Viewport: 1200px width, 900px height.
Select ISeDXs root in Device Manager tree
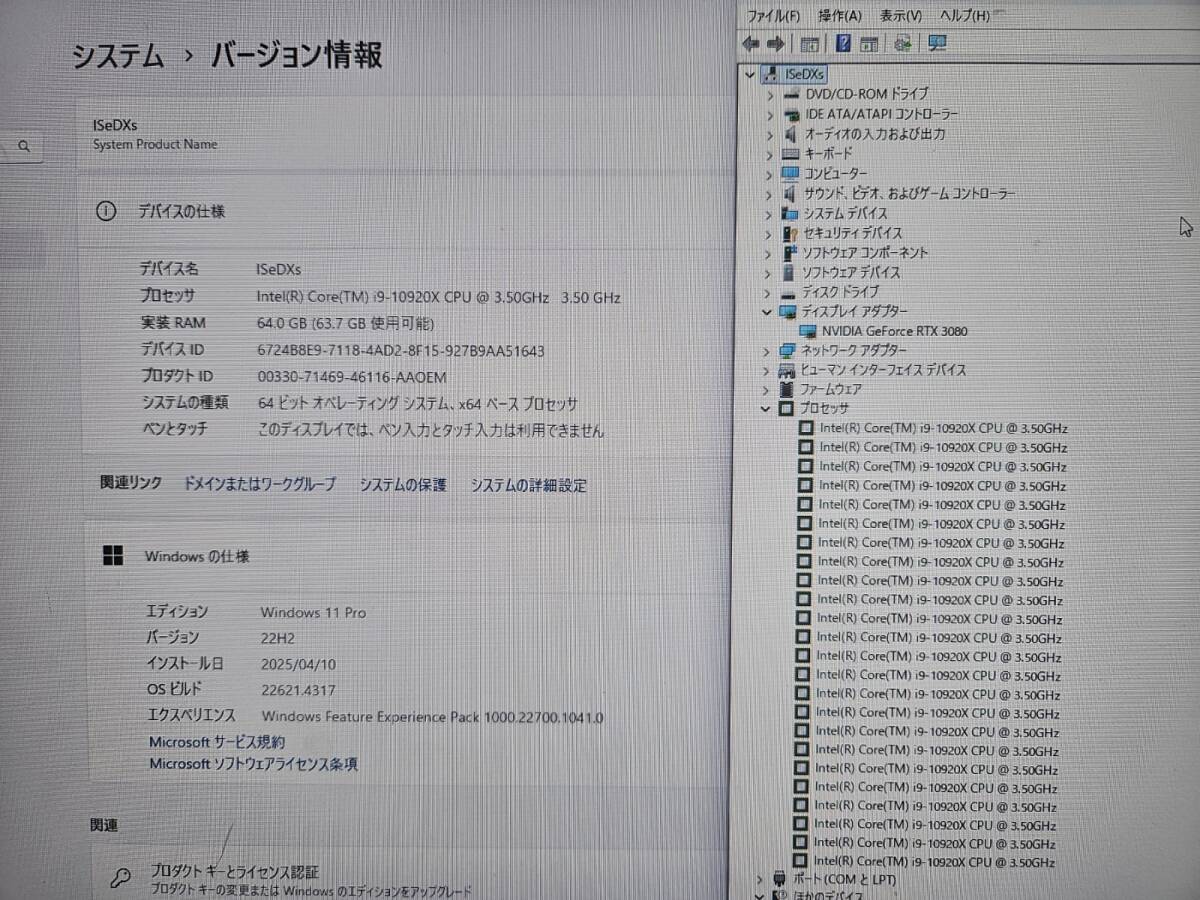click(806, 74)
